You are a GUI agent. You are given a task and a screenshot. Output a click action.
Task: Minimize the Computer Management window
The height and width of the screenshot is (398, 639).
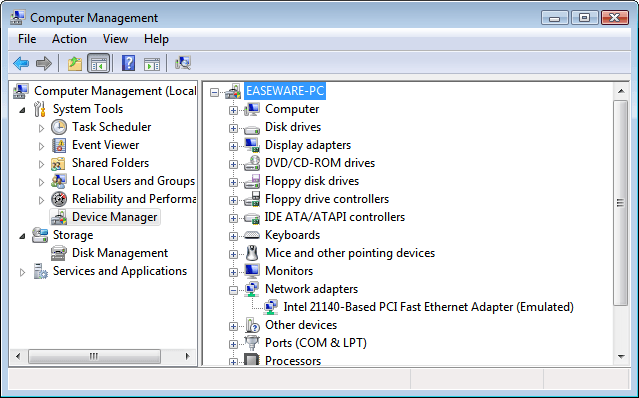point(554,18)
